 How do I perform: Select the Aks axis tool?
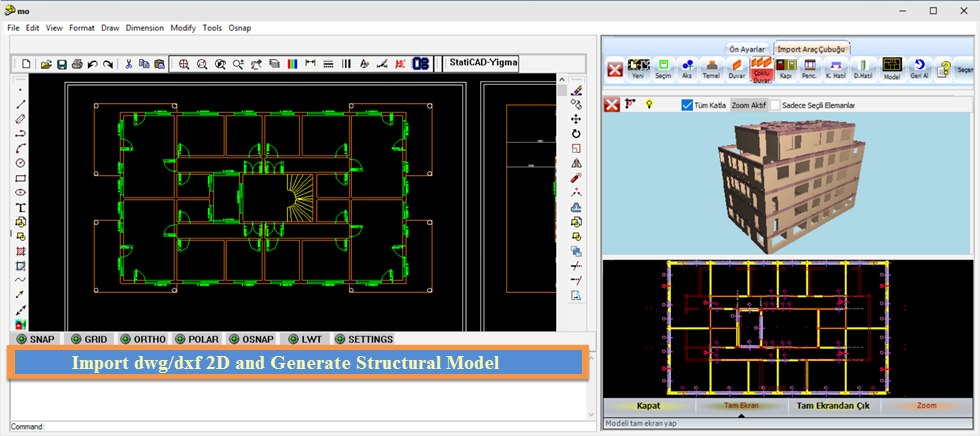[687, 68]
